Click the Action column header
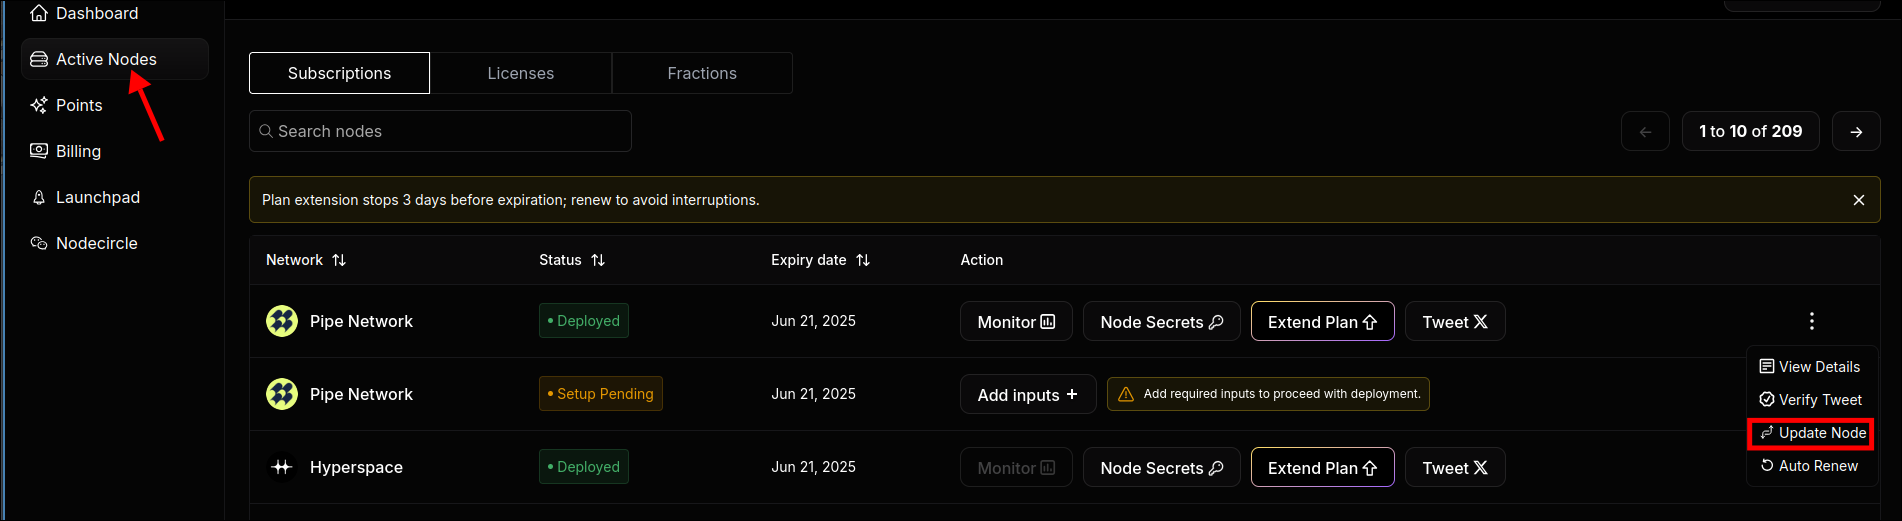This screenshot has width=1902, height=521. (982, 260)
